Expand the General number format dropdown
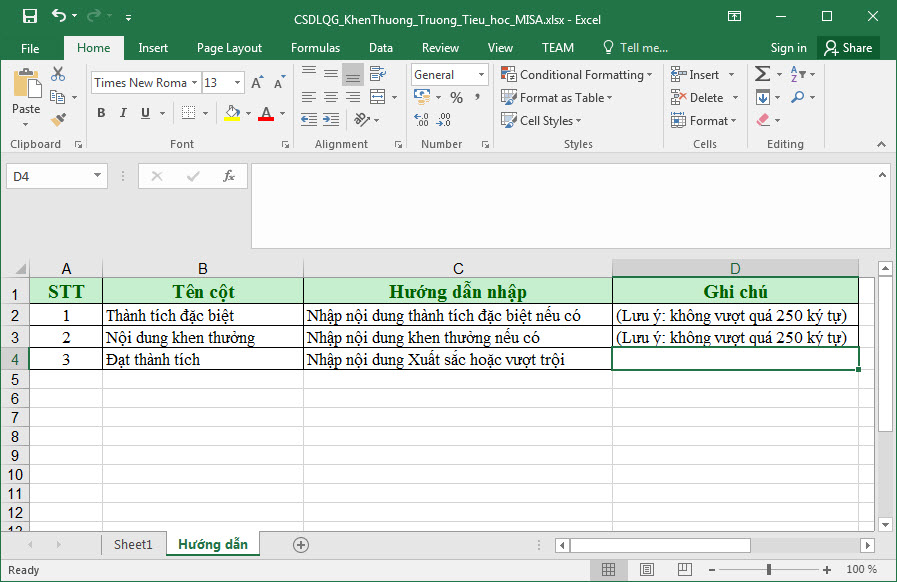This screenshot has width=897, height=582. (481, 75)
